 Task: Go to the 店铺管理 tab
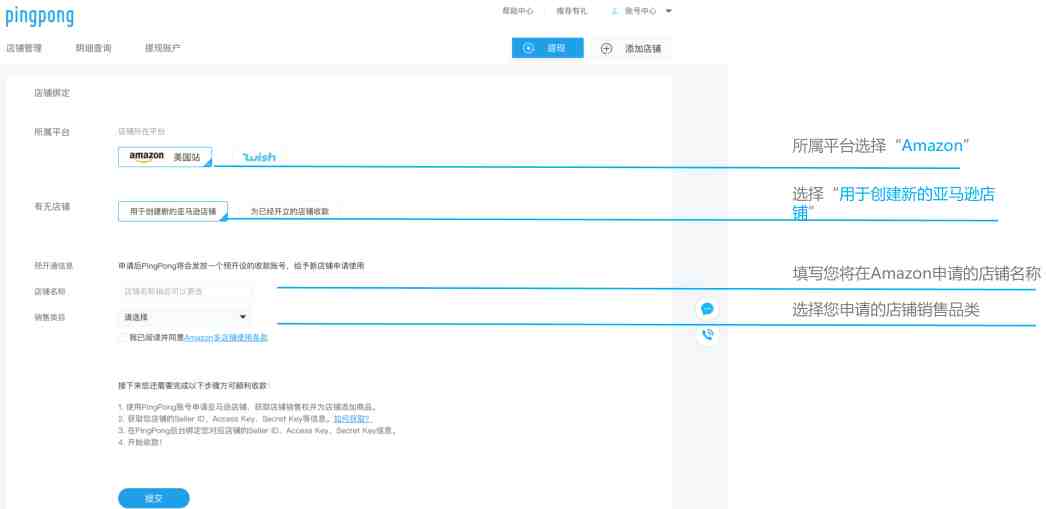tap(24, 48)
